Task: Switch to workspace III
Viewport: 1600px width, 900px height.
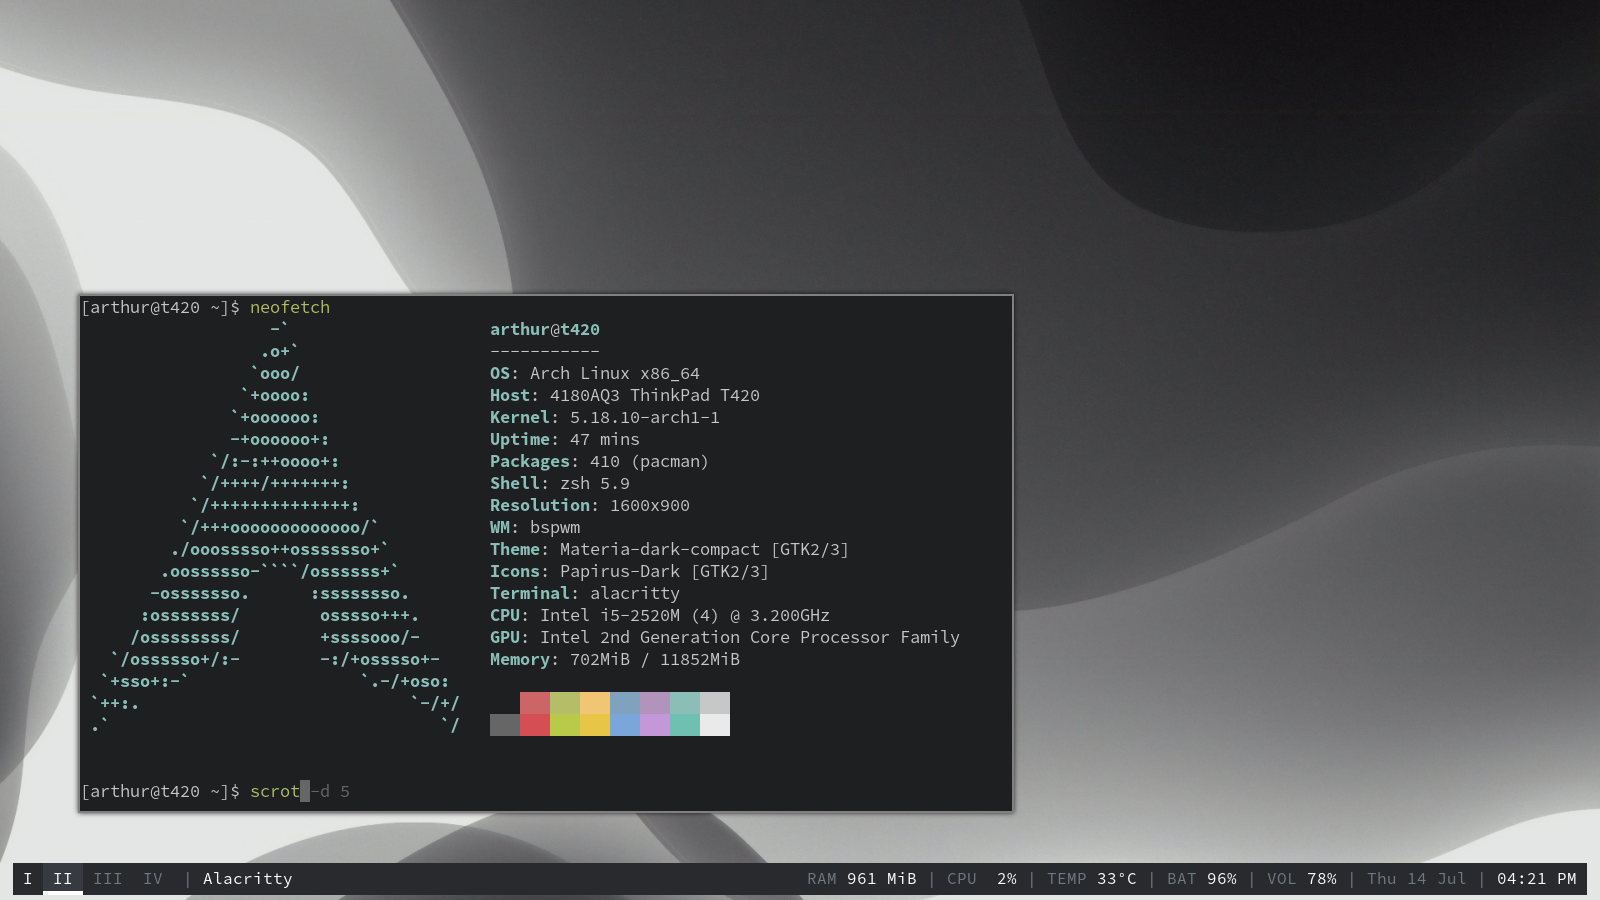Action: tap(105, 878)
